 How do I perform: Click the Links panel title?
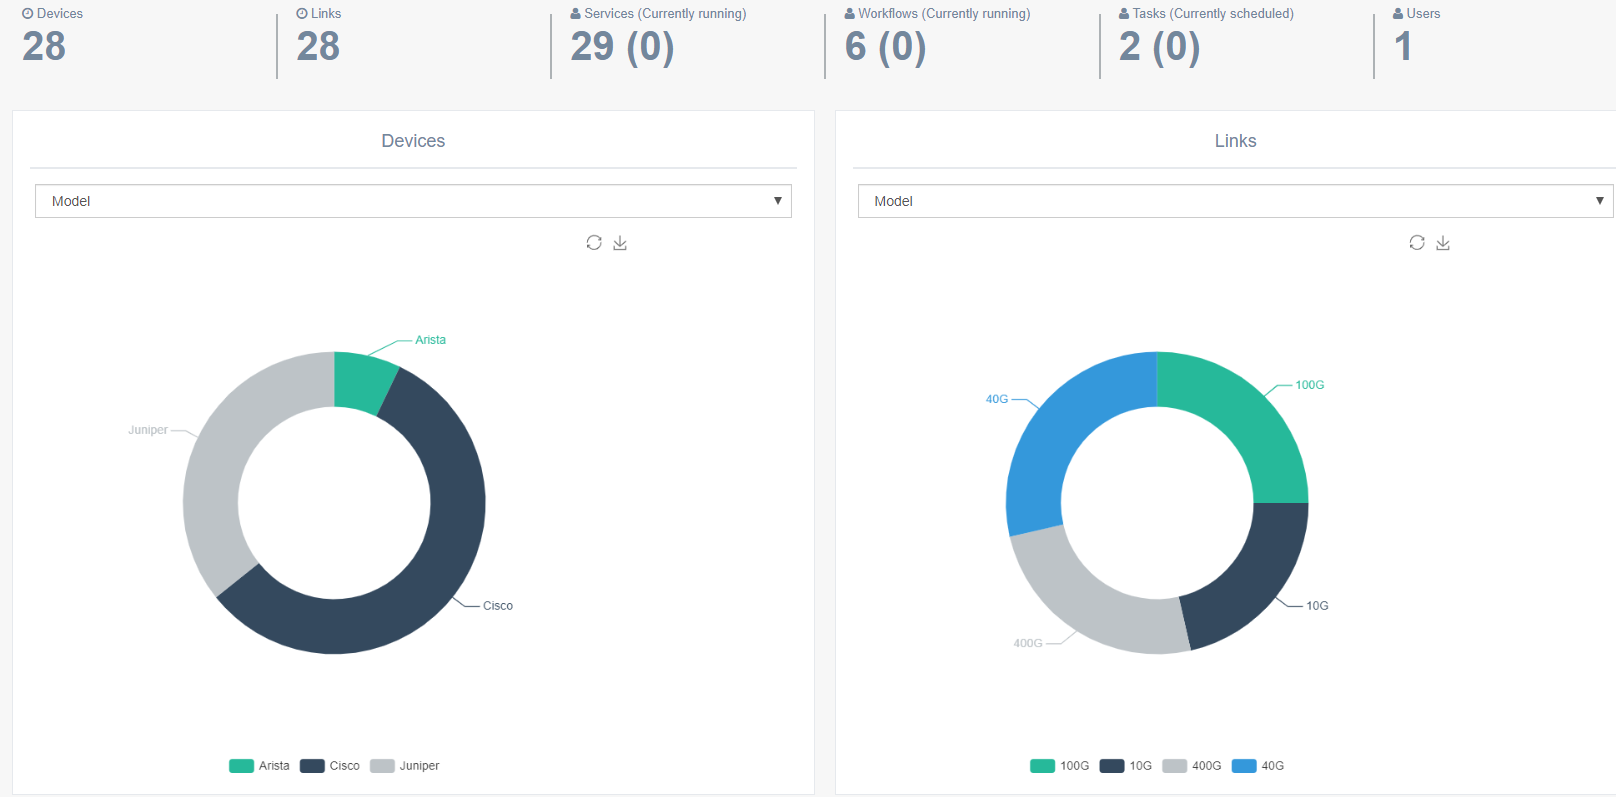(1235, 141)
